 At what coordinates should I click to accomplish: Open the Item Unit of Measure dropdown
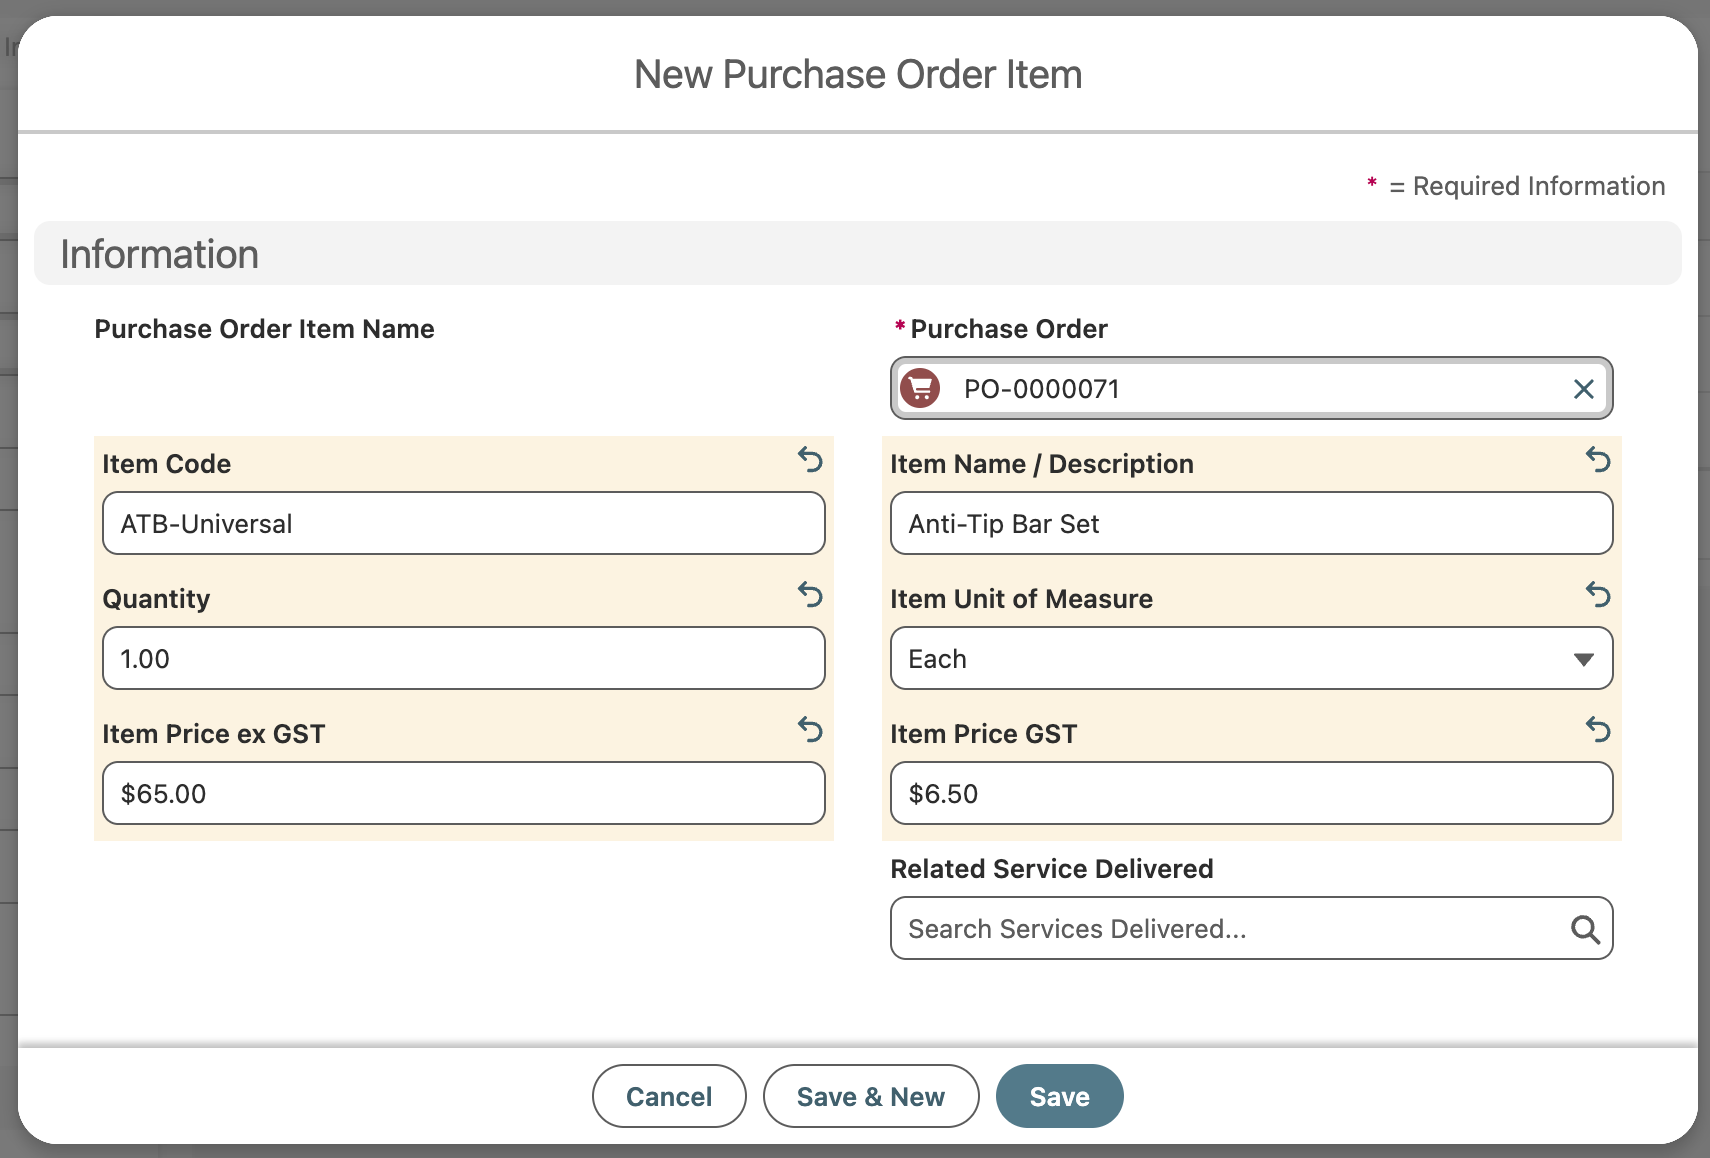point(1250,659)
